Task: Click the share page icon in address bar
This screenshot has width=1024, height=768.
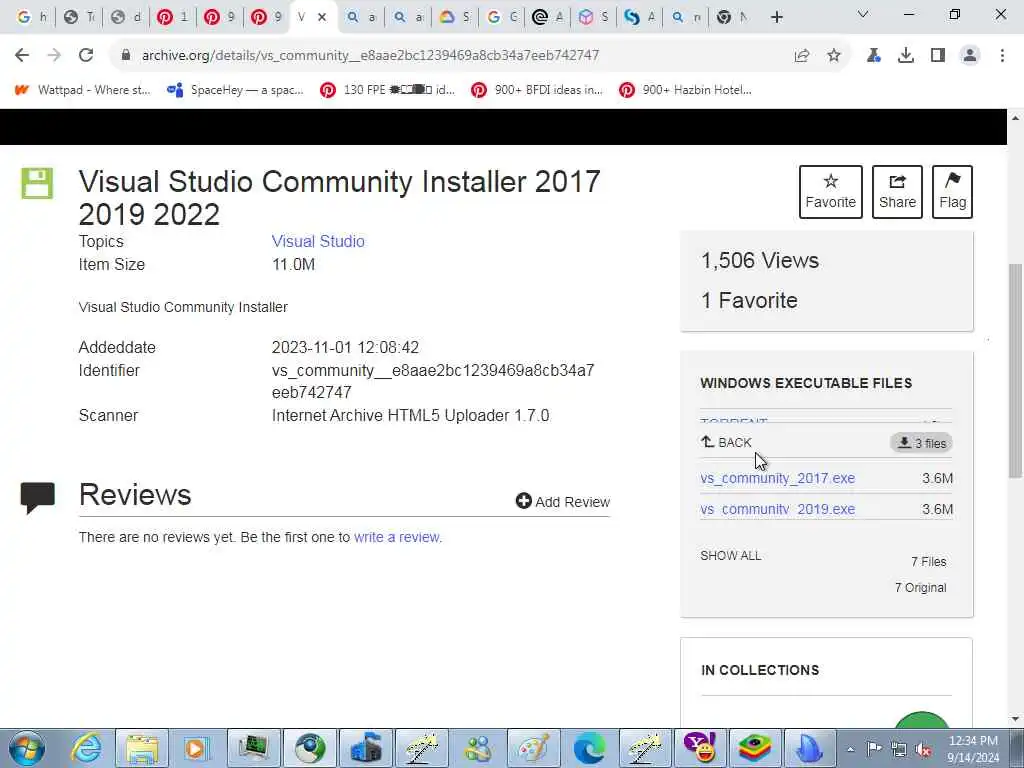Action: (802, 56)
